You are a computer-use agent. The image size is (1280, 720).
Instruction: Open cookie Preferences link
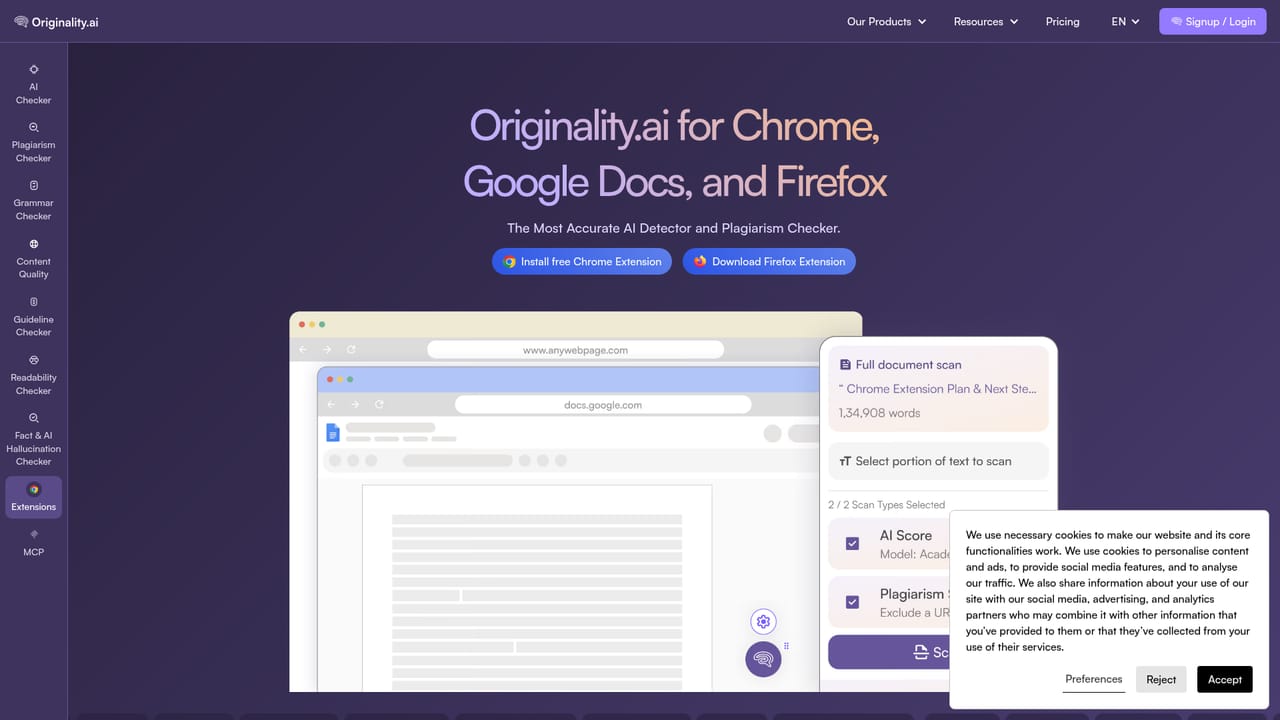[1094, 679]
